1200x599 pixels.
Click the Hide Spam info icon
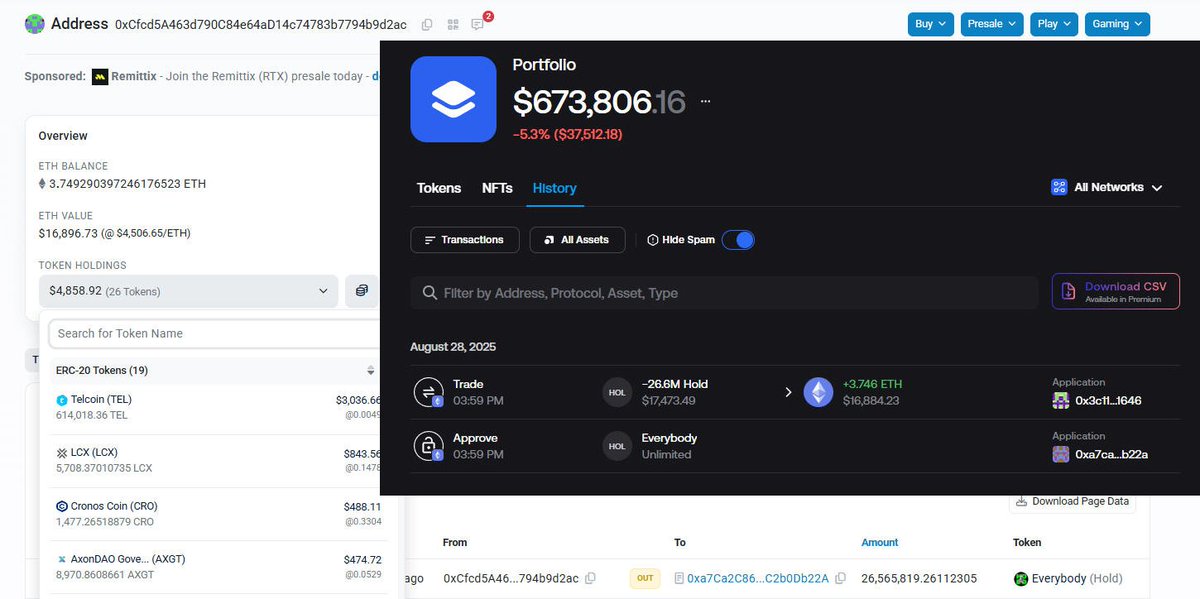653,240
